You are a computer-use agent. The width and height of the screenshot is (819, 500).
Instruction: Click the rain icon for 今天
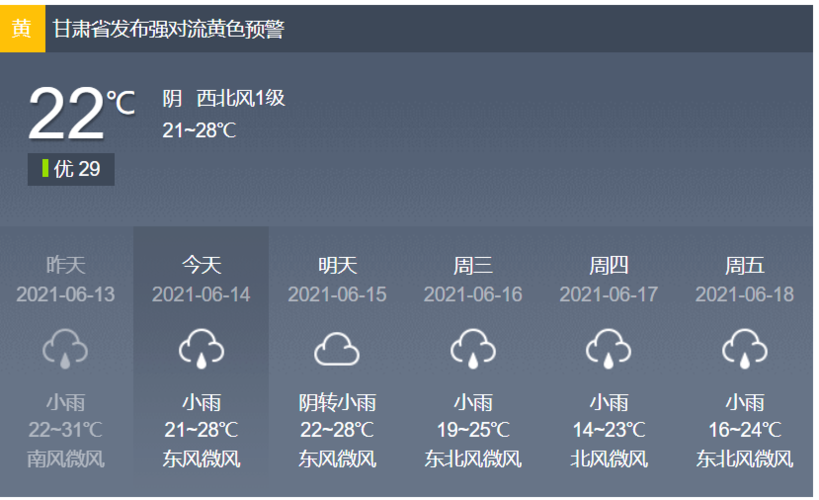pyautogui.click(x=201, y=349)
